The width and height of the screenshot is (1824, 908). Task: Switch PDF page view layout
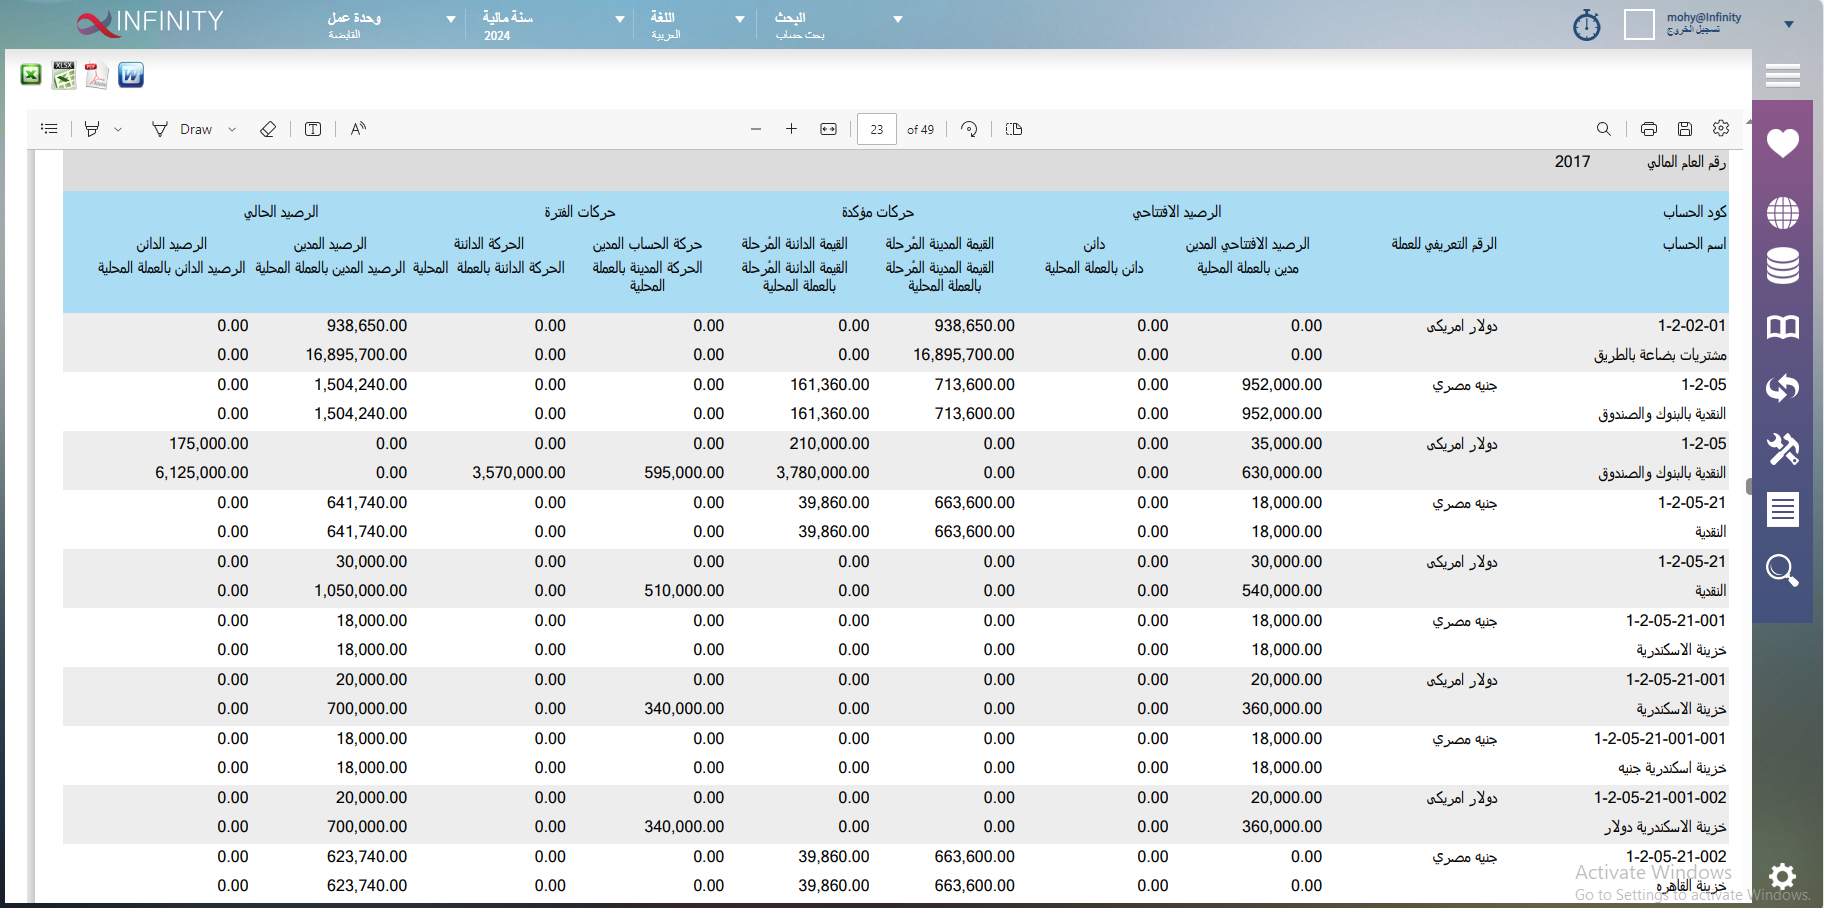pyautogui.click(x=1014, y=129)
